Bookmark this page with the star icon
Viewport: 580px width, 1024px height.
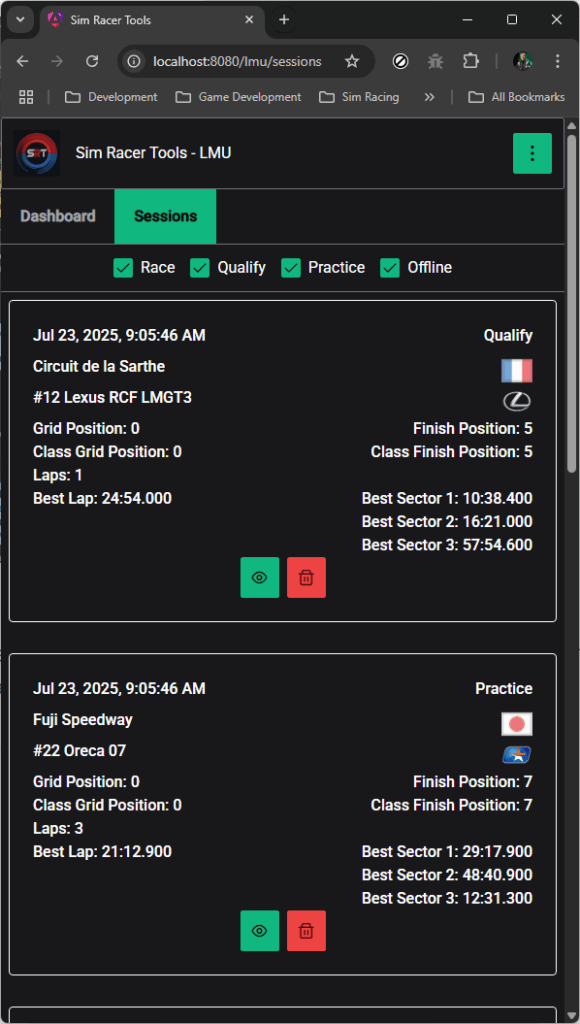tap(352, 61)
